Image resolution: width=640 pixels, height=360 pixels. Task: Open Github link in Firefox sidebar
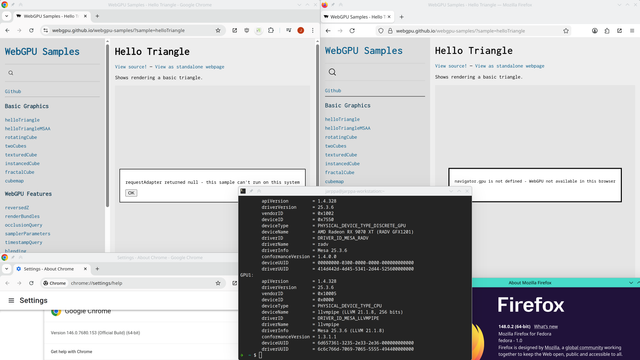pos(333,91)
